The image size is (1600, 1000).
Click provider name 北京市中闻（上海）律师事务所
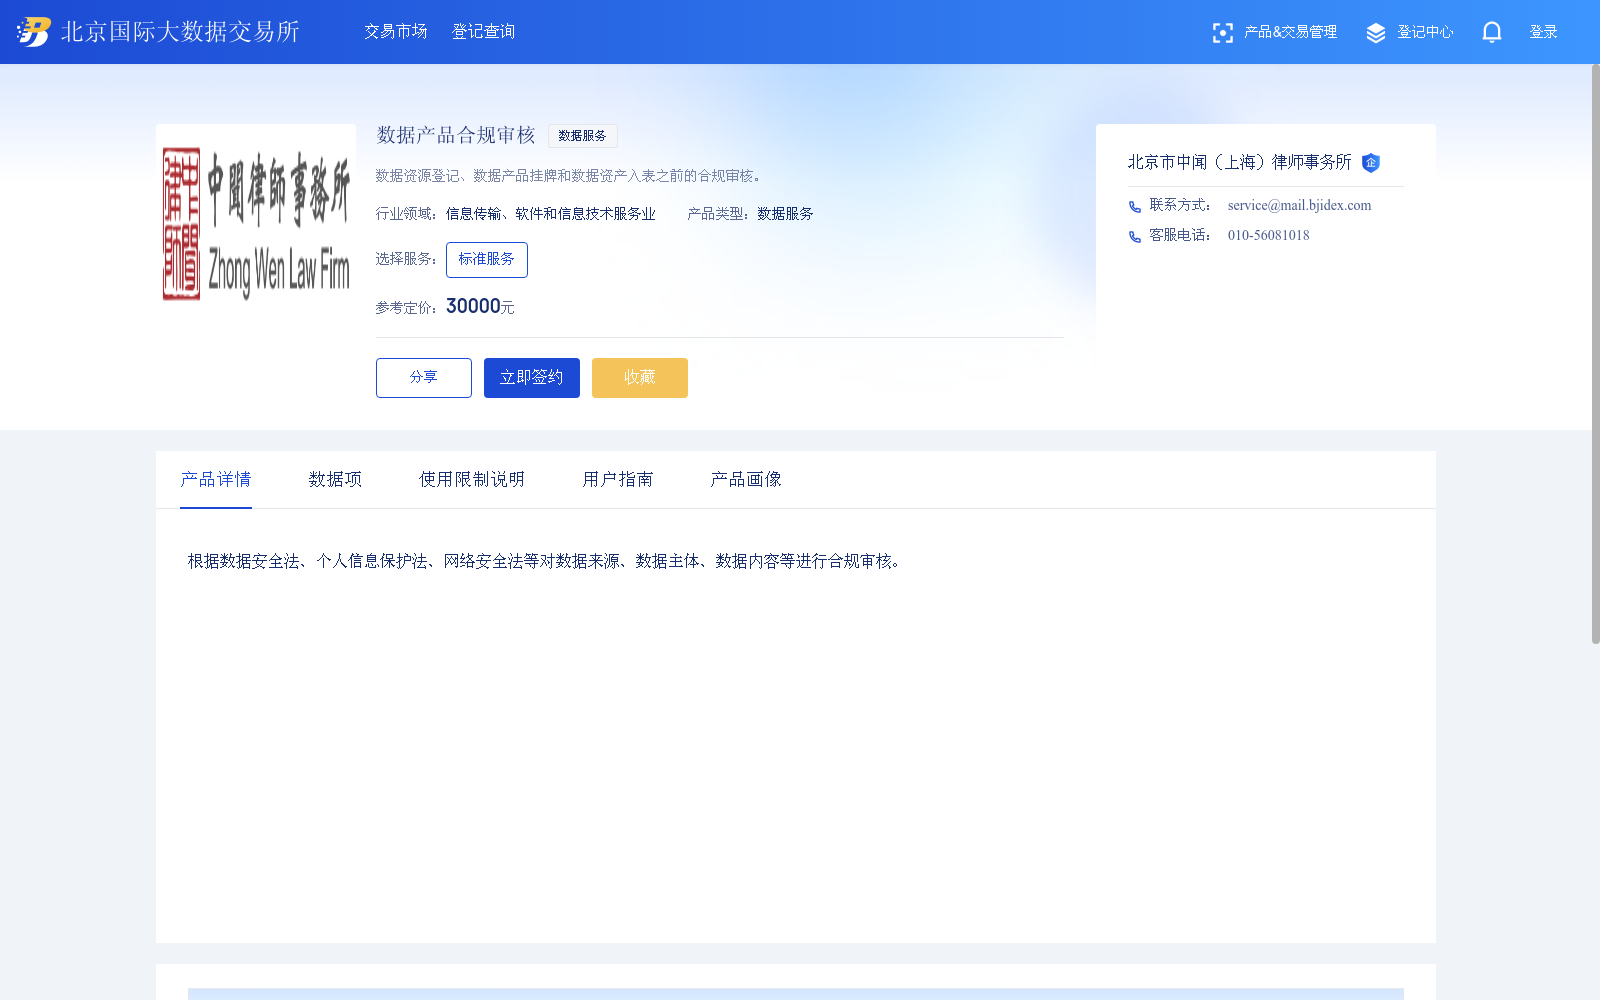[x=1240, y=162]
